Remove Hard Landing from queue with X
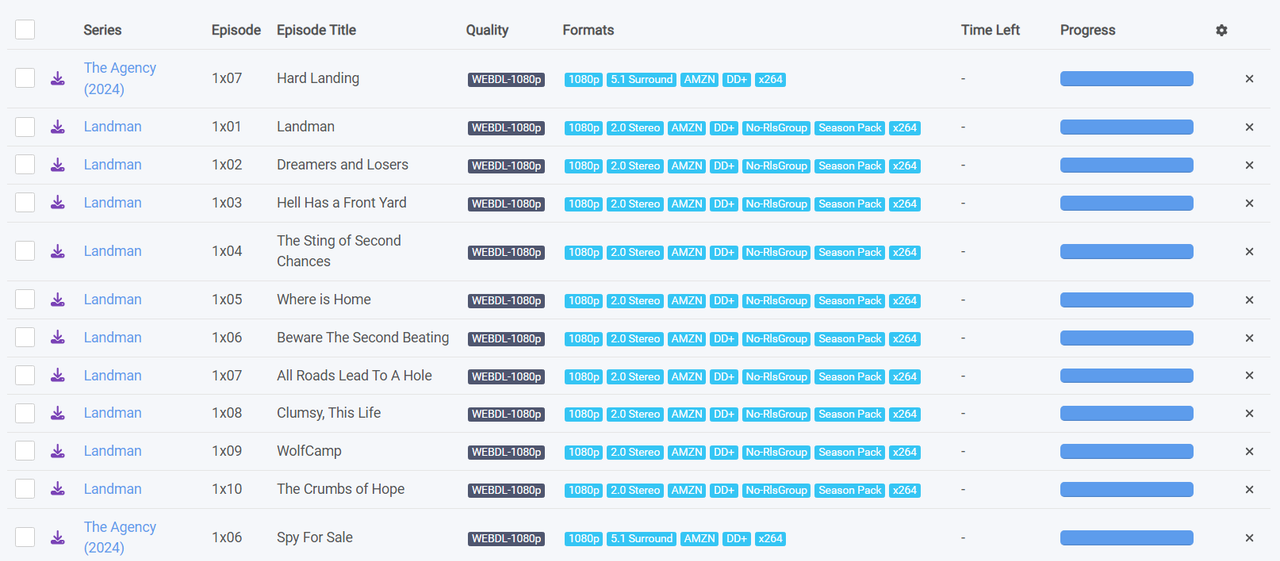 click(1249, 79)
